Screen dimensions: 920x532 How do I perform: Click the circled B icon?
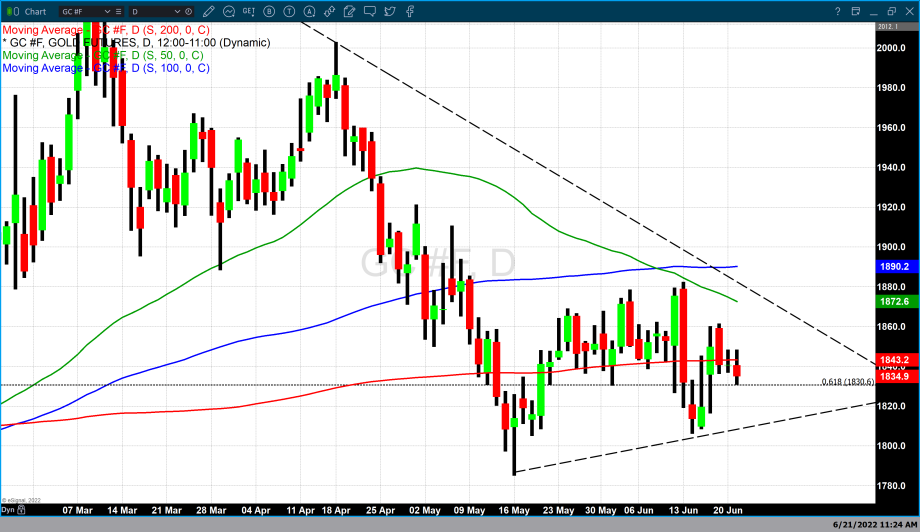[270, 11]
